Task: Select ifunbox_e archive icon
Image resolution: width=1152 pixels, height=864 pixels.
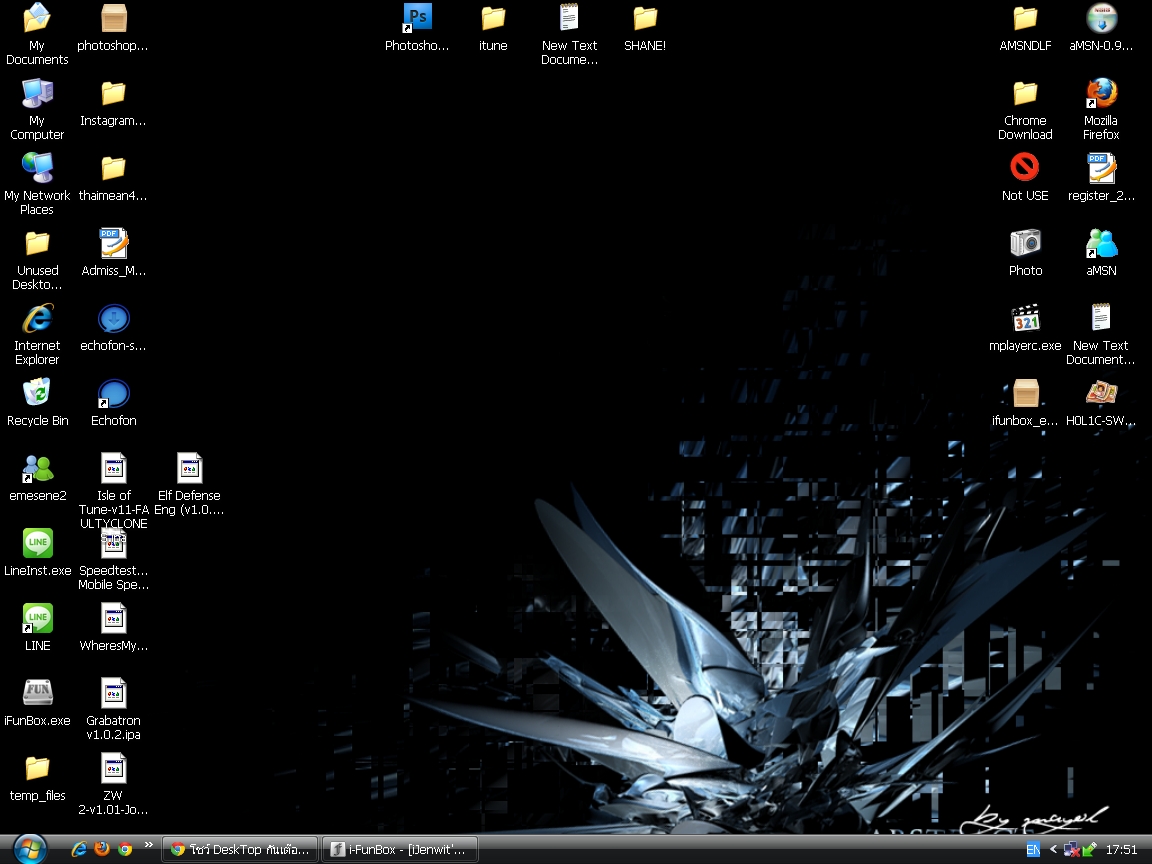Action: pos(1025,393)
